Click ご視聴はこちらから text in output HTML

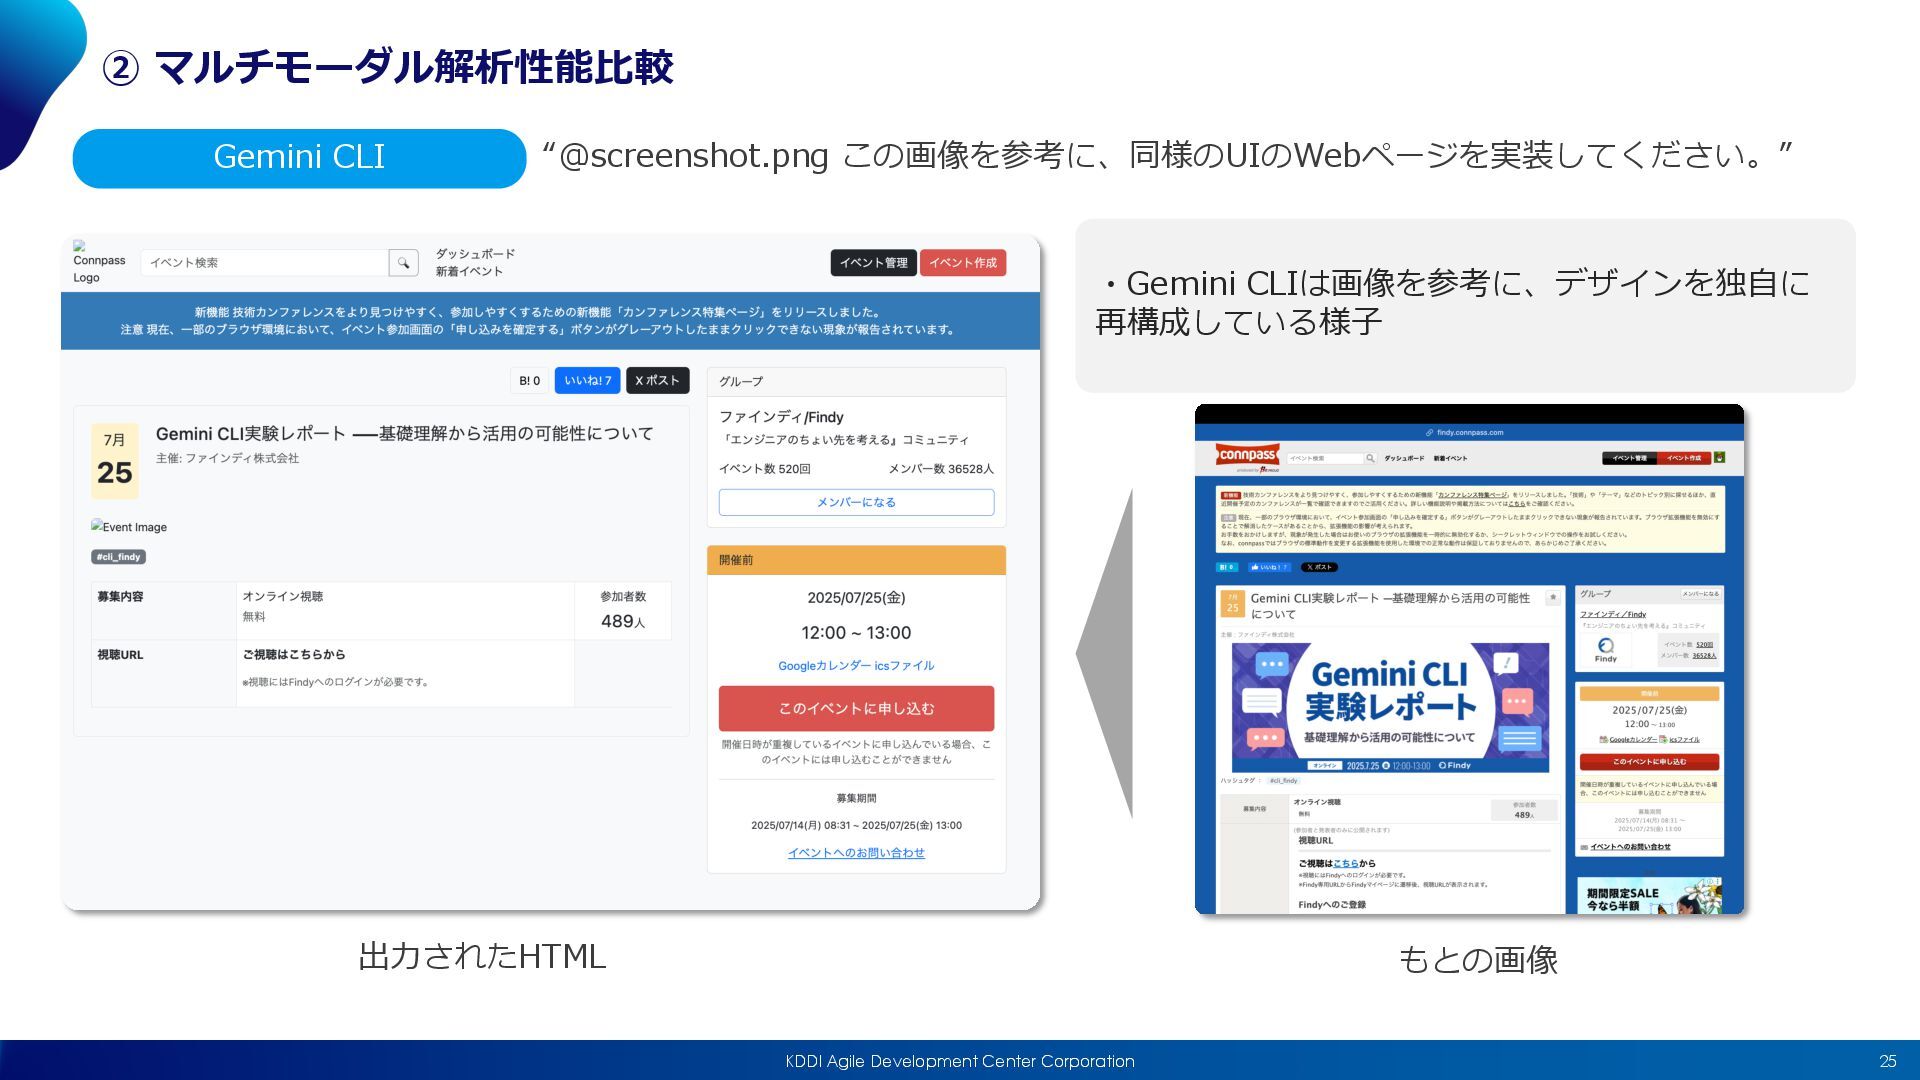point(294,654)
